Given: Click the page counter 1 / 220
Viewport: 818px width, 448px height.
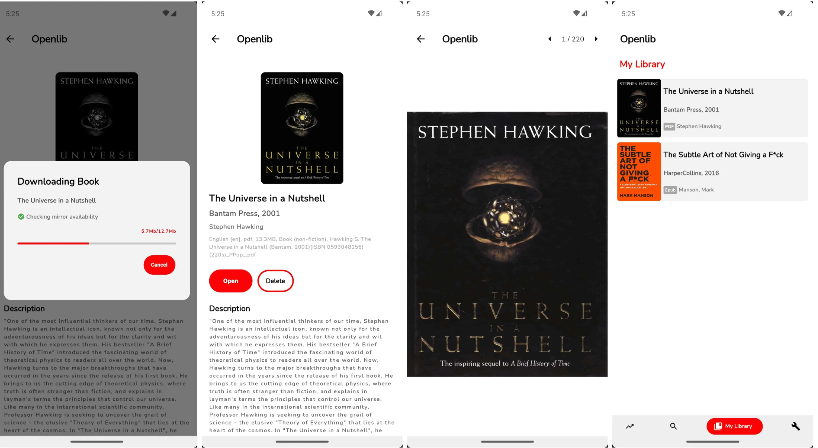Looking at the screenshot, I should pyautogui.click(x=573, y=39).
